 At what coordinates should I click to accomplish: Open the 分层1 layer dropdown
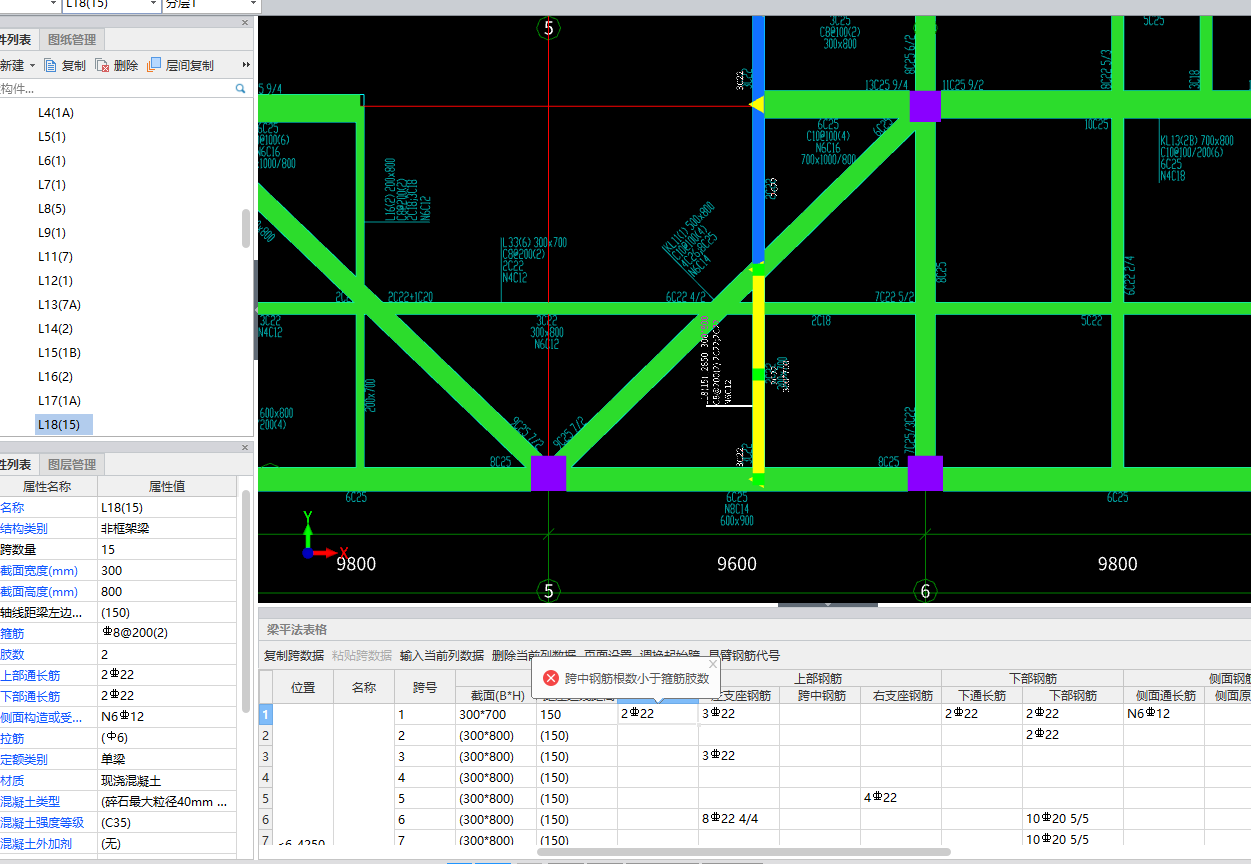point(251,5)
